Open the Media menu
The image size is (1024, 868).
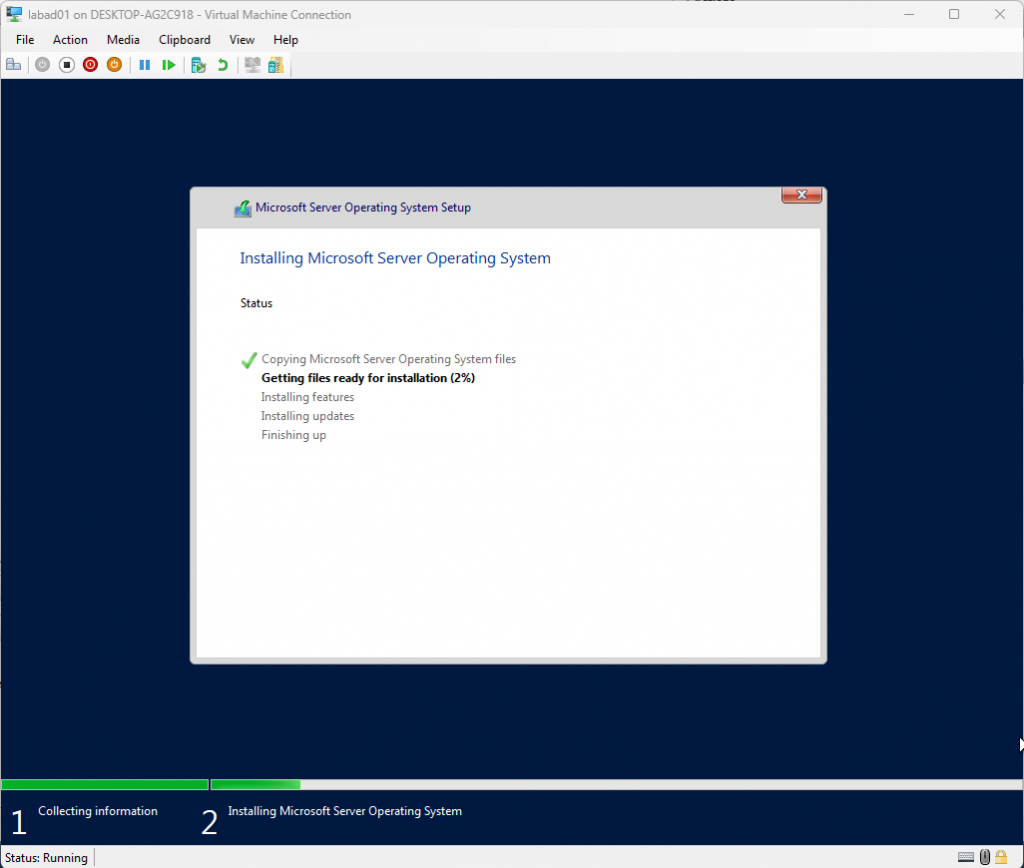click(123, 40)
